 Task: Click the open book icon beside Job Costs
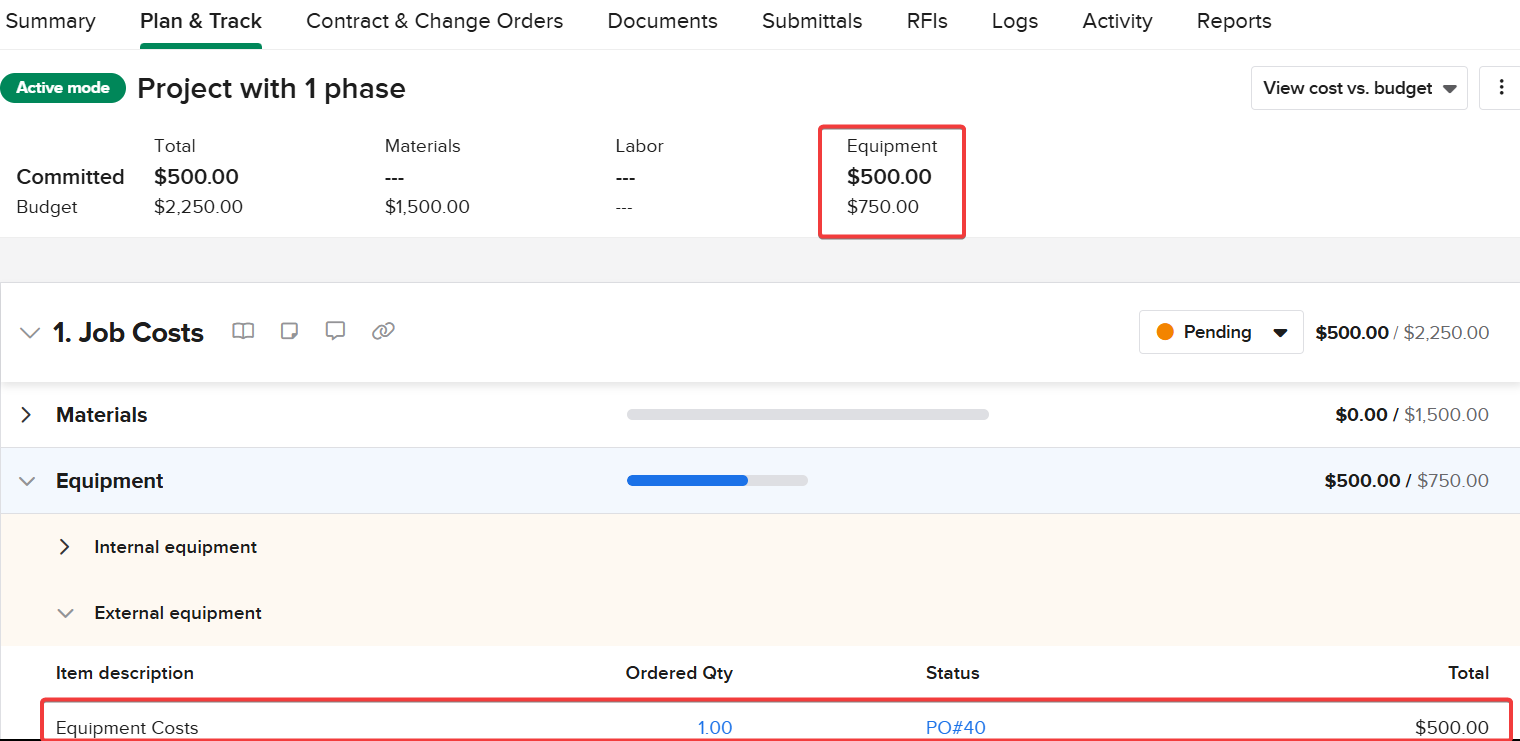tap(243, 331)
